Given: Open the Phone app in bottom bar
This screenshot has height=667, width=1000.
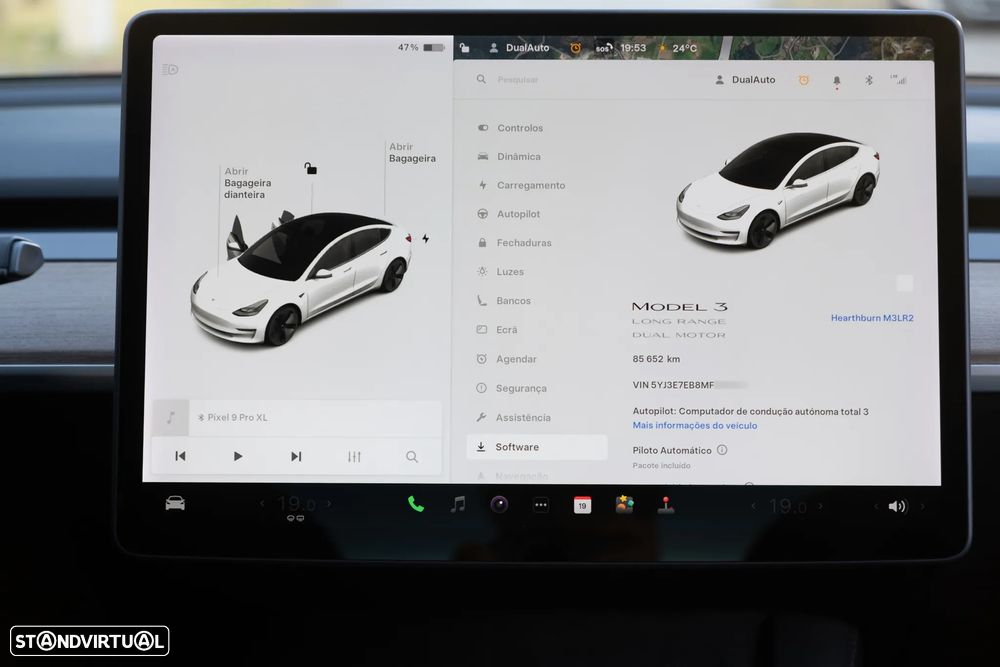Looking at the screenshot, I should click(x=416, y=504).
